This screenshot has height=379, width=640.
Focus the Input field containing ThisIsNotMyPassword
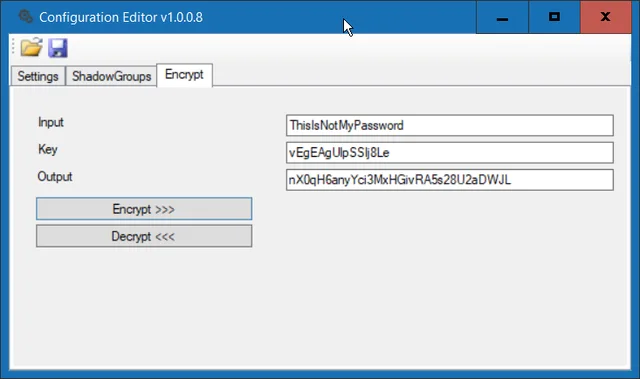(450, 125)
